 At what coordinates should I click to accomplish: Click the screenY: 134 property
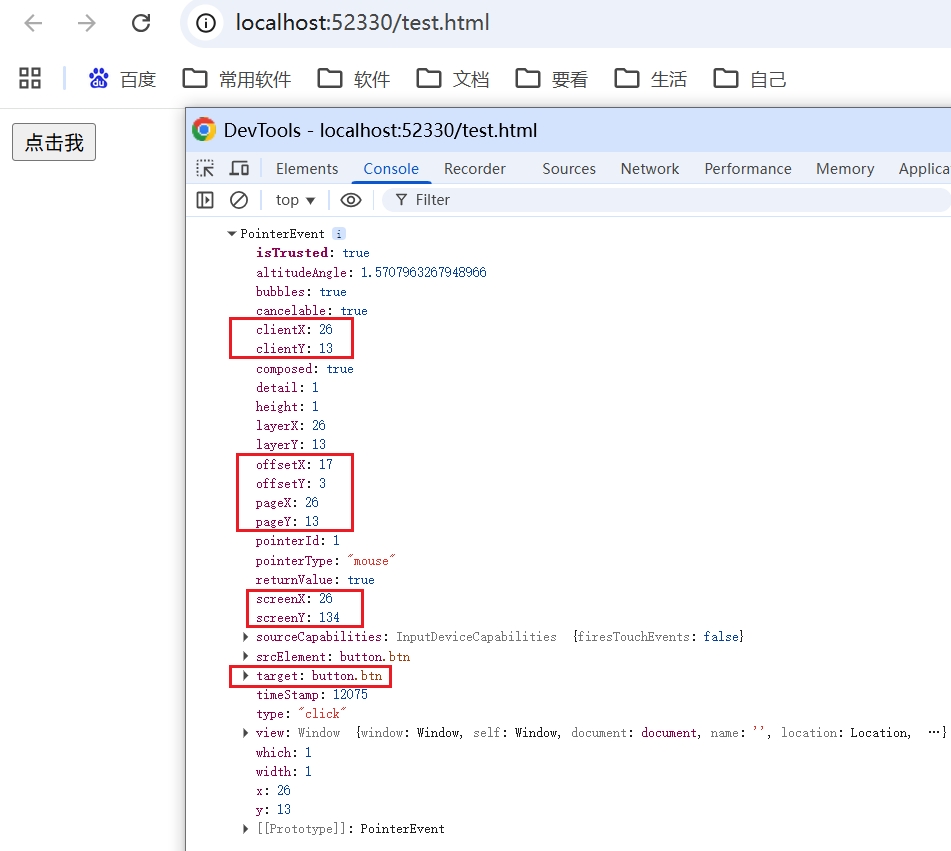298,617
